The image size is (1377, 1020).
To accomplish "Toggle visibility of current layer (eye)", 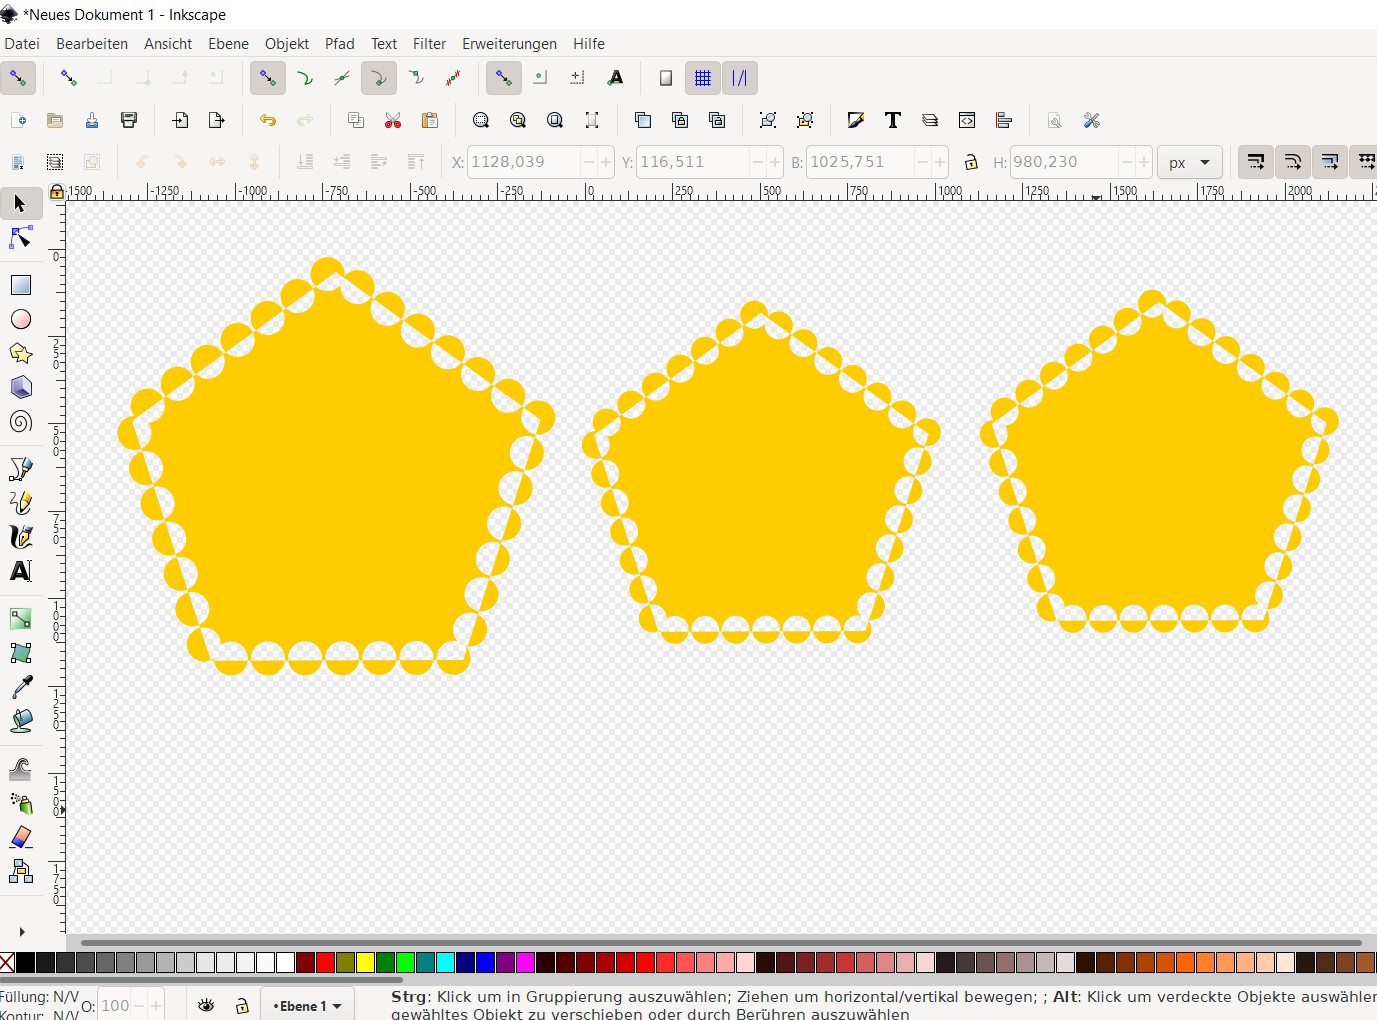I will 206,1005.
